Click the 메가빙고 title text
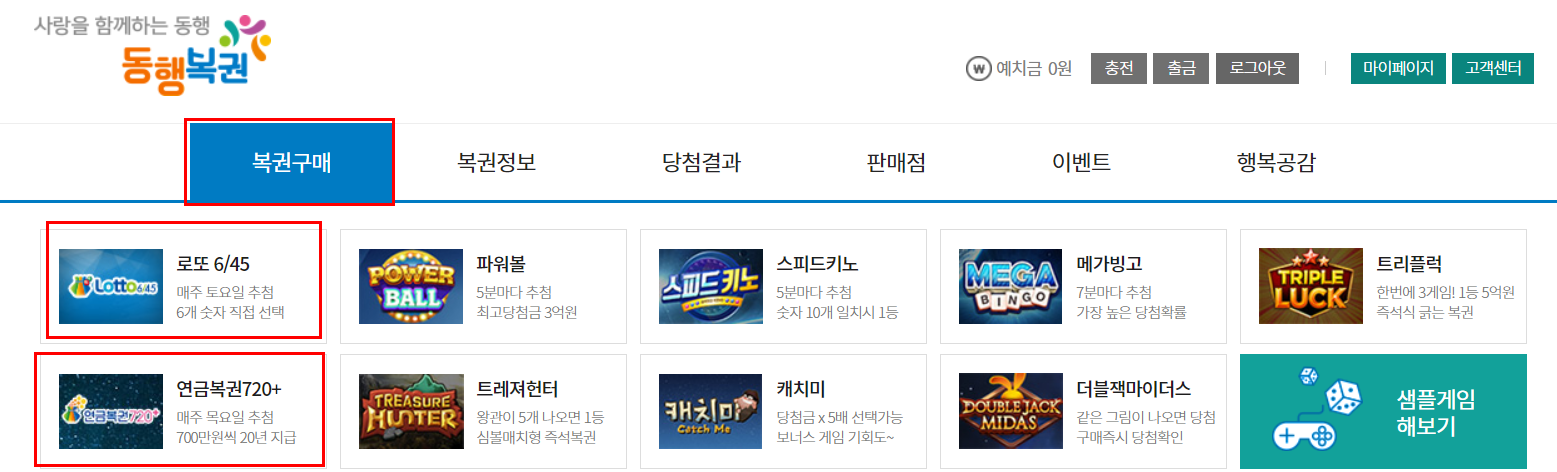 click(1109, 264)
